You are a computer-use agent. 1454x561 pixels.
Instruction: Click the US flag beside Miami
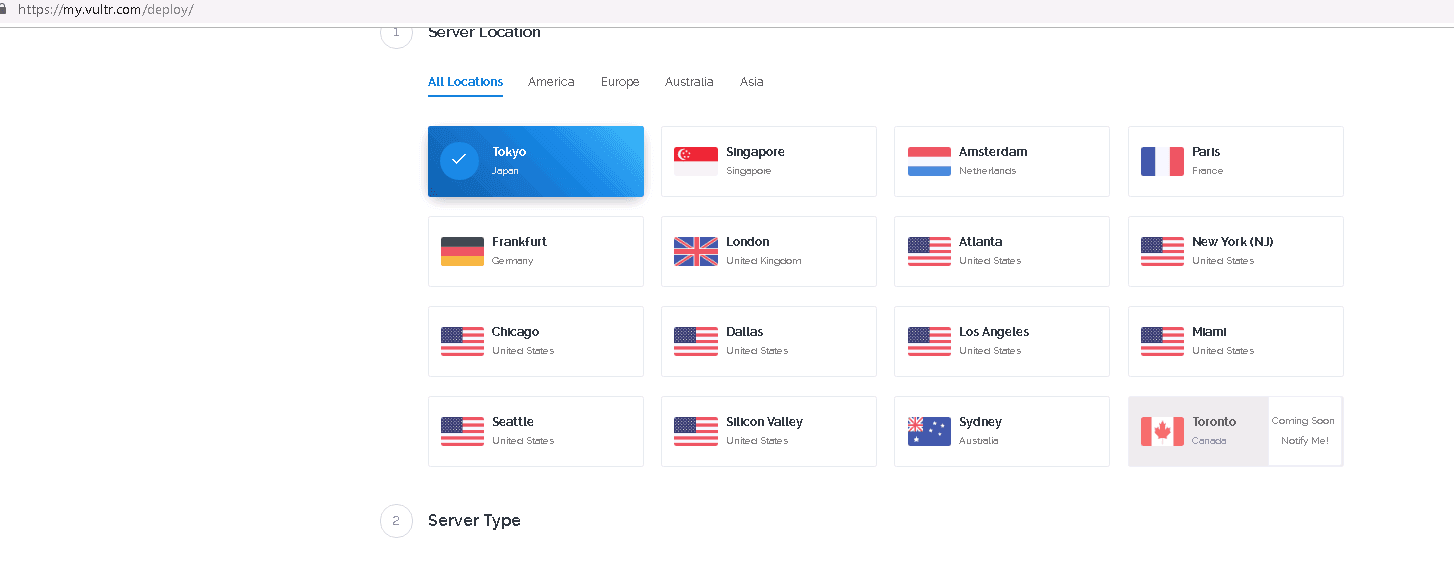pyautogui.click(x=1162, y=341)
